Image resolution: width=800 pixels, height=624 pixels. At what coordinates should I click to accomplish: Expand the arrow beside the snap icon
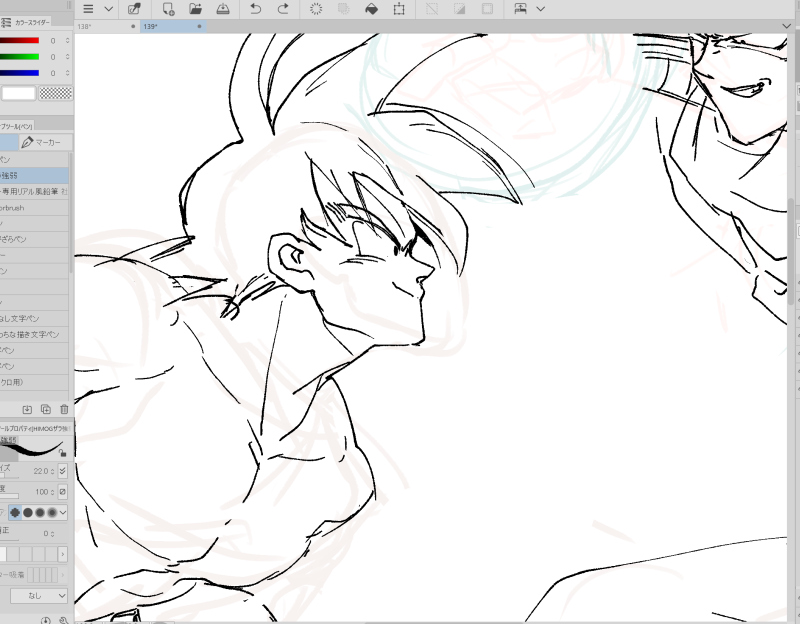tap(541, 9)
